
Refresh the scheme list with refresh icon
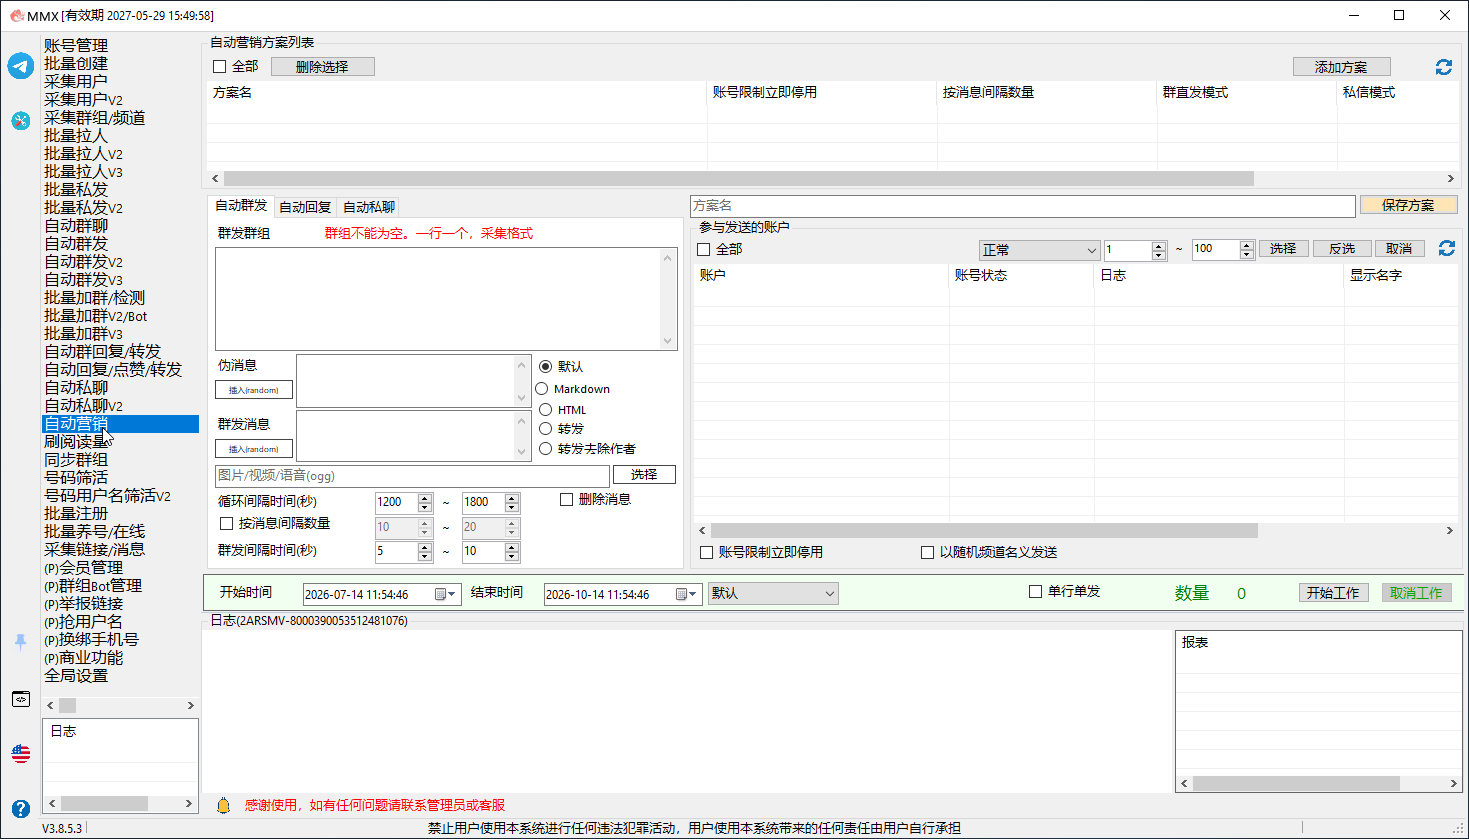pos(1443,66)
